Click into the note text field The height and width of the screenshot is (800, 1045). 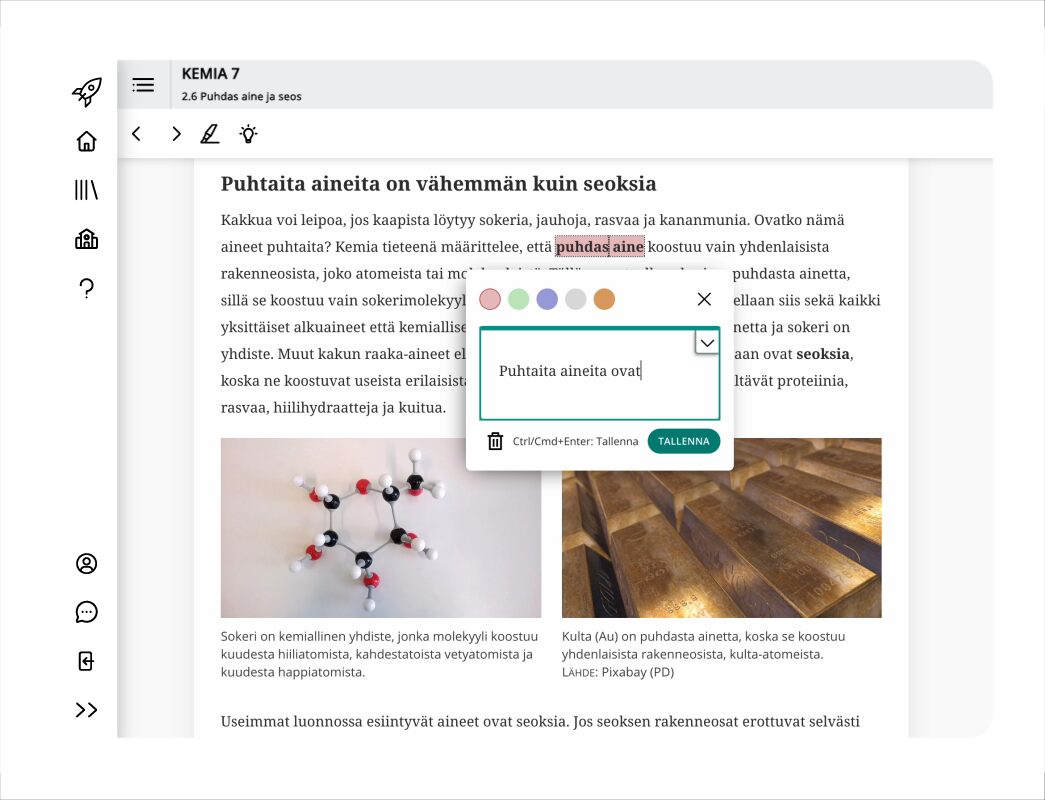point(600,373)
